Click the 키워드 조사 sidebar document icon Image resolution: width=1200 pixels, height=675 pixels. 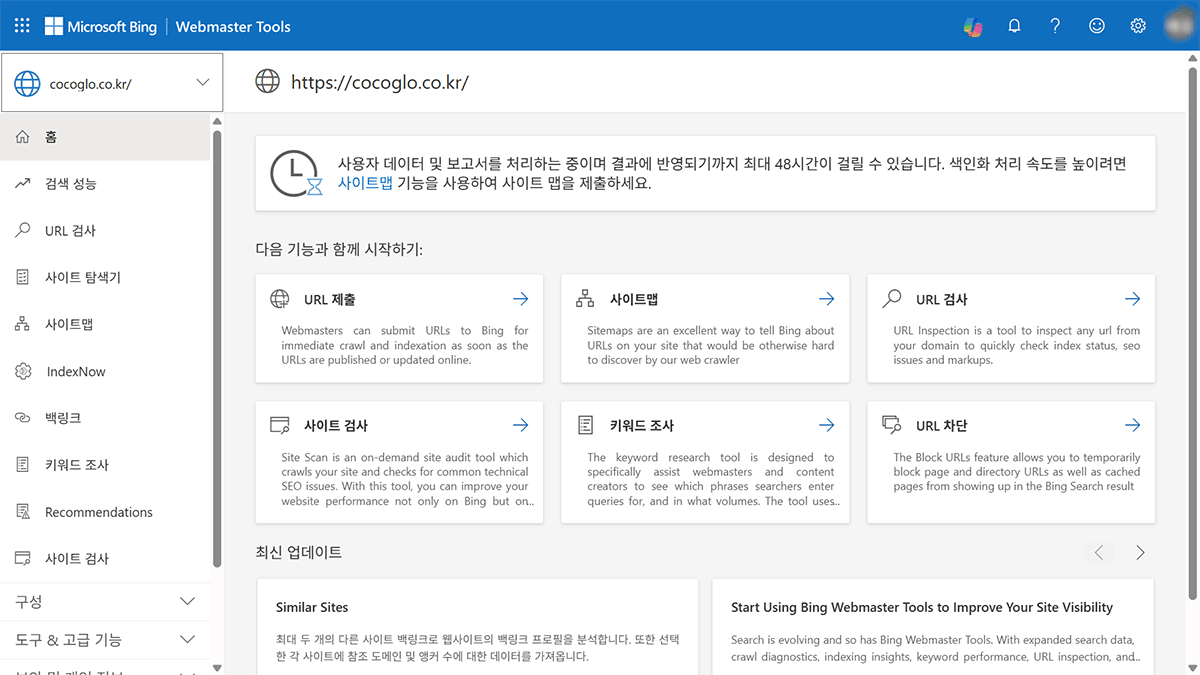(x=23, y=465)
